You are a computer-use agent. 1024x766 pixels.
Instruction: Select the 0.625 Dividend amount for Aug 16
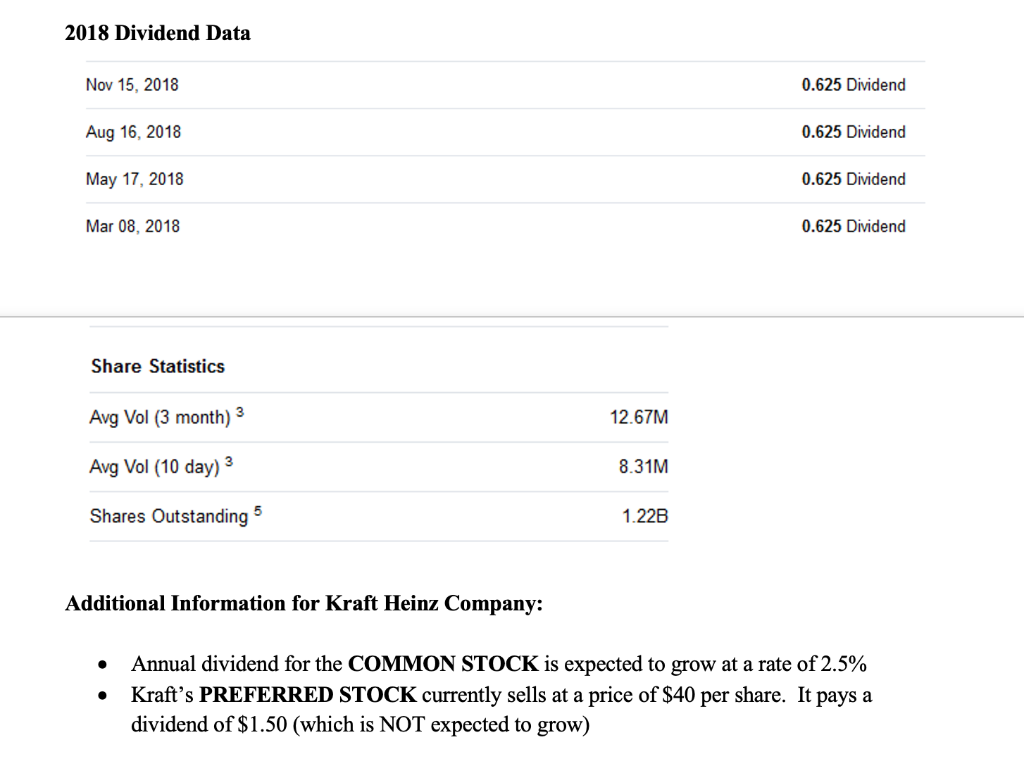click(853, 132)
